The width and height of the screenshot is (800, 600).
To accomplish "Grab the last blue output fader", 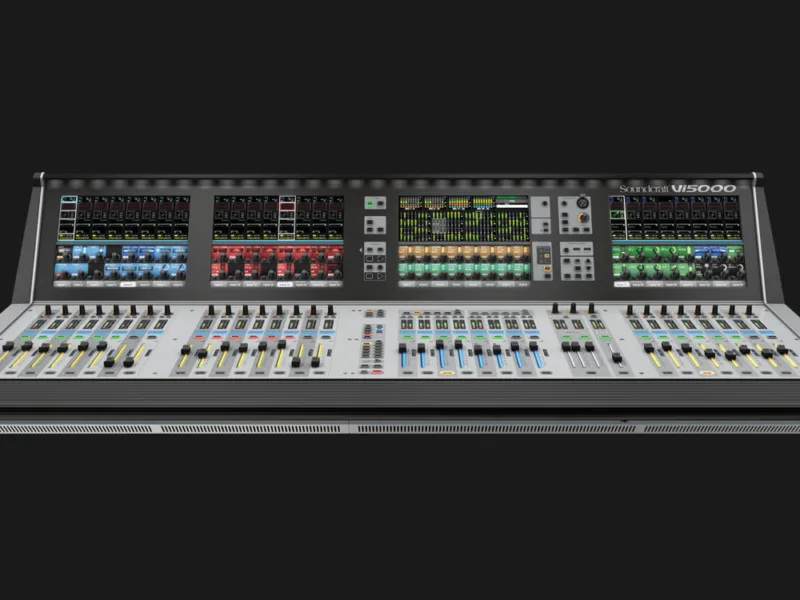I will [534, 346].
